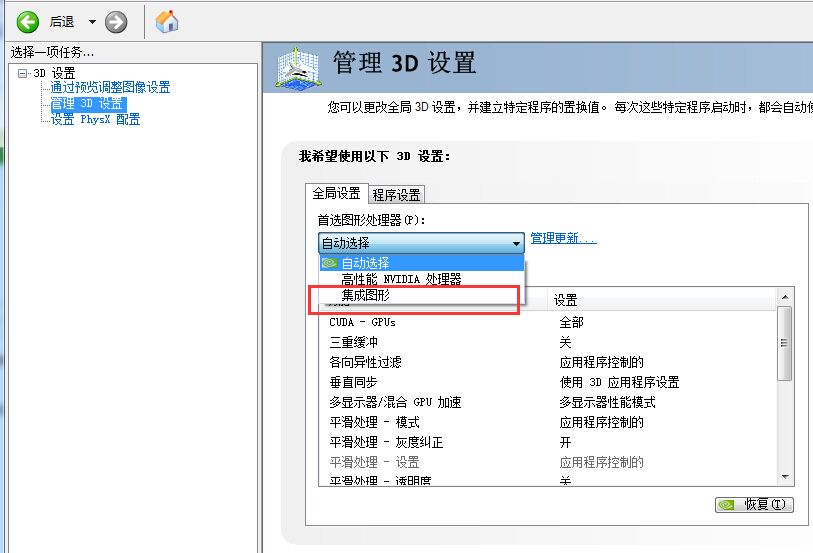813x553 pixels.
Task: Select the CUDA - GPUs row
Action: 548,322
